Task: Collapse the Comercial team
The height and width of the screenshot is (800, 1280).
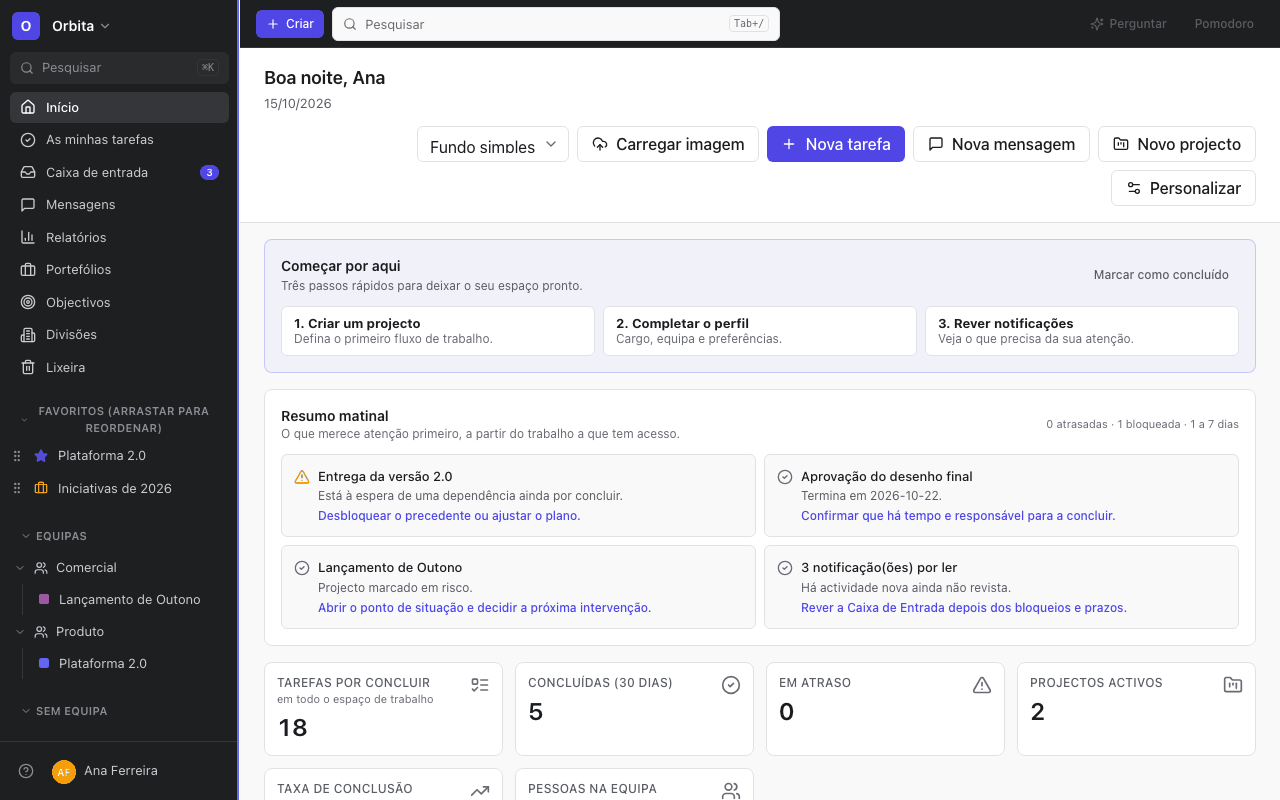Action: click(20, 568)
